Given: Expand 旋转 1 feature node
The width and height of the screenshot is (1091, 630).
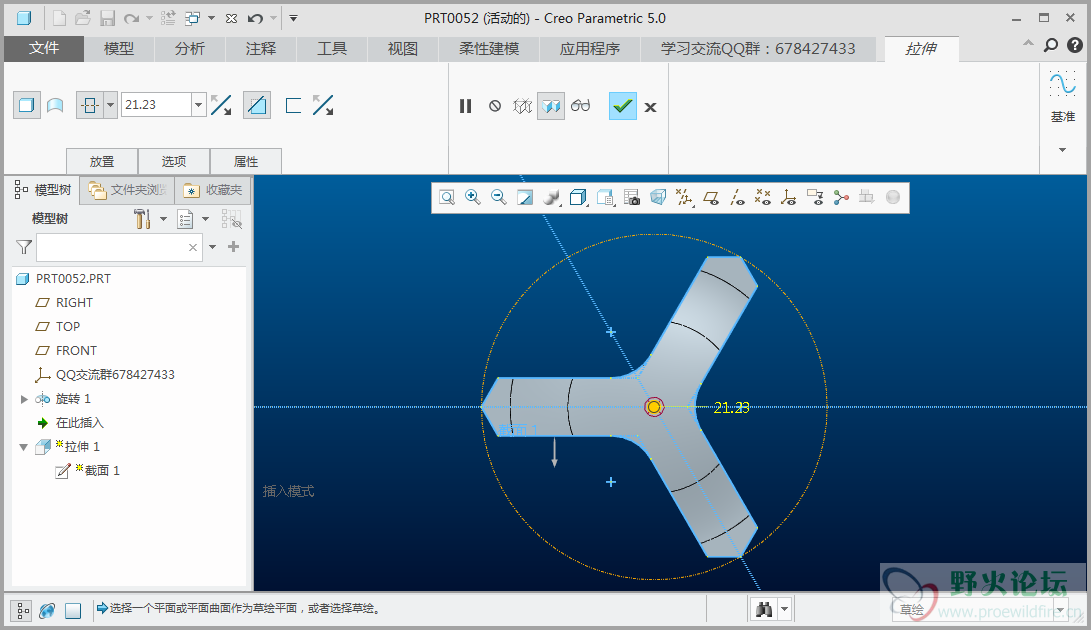Looking at the screenshot, I should click(24, 399).
